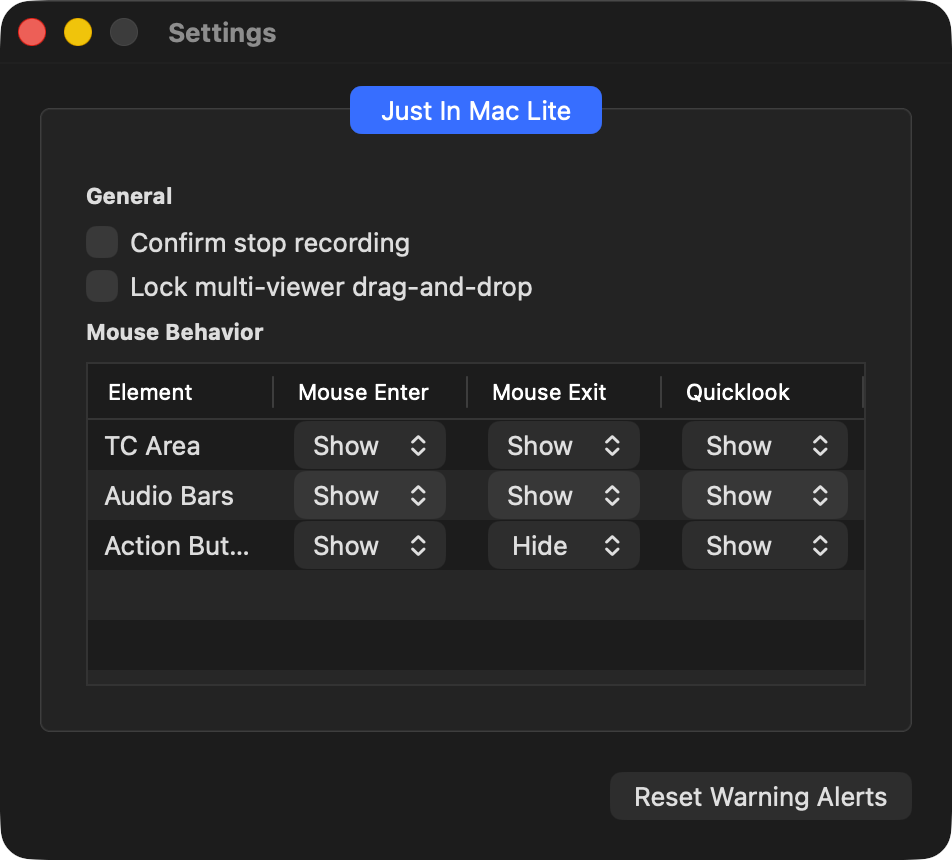Click the Mouse Enter column header
The image size is (952, 860).
click(x=370, y=392)
